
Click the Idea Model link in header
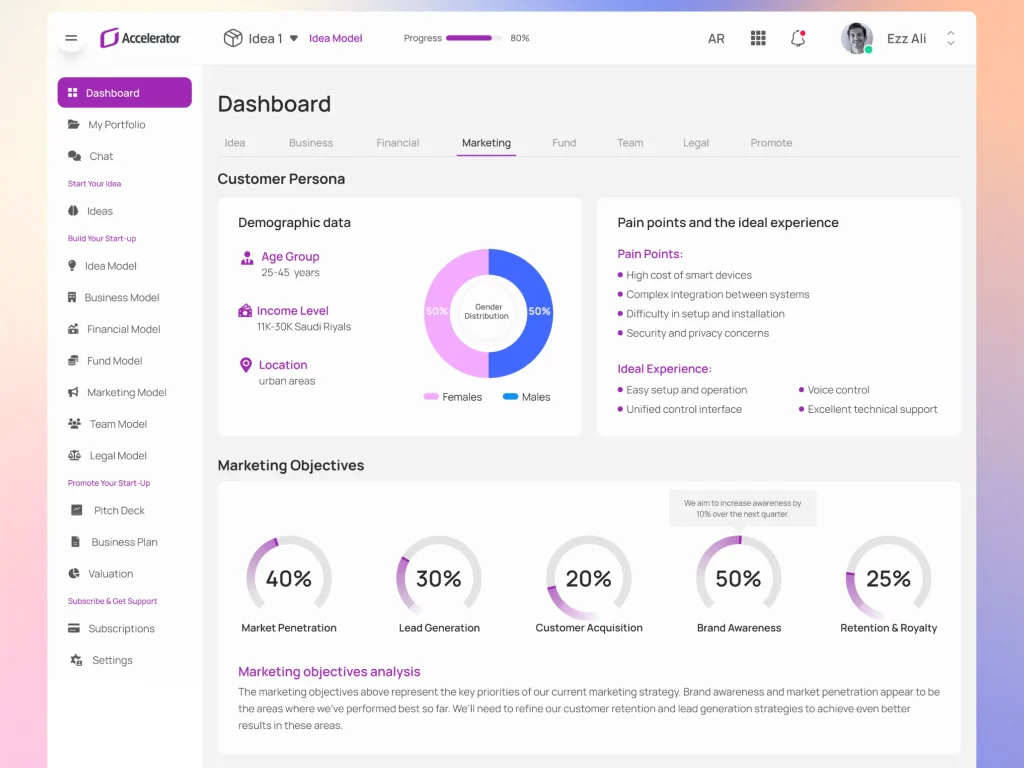tap(335, 39)
